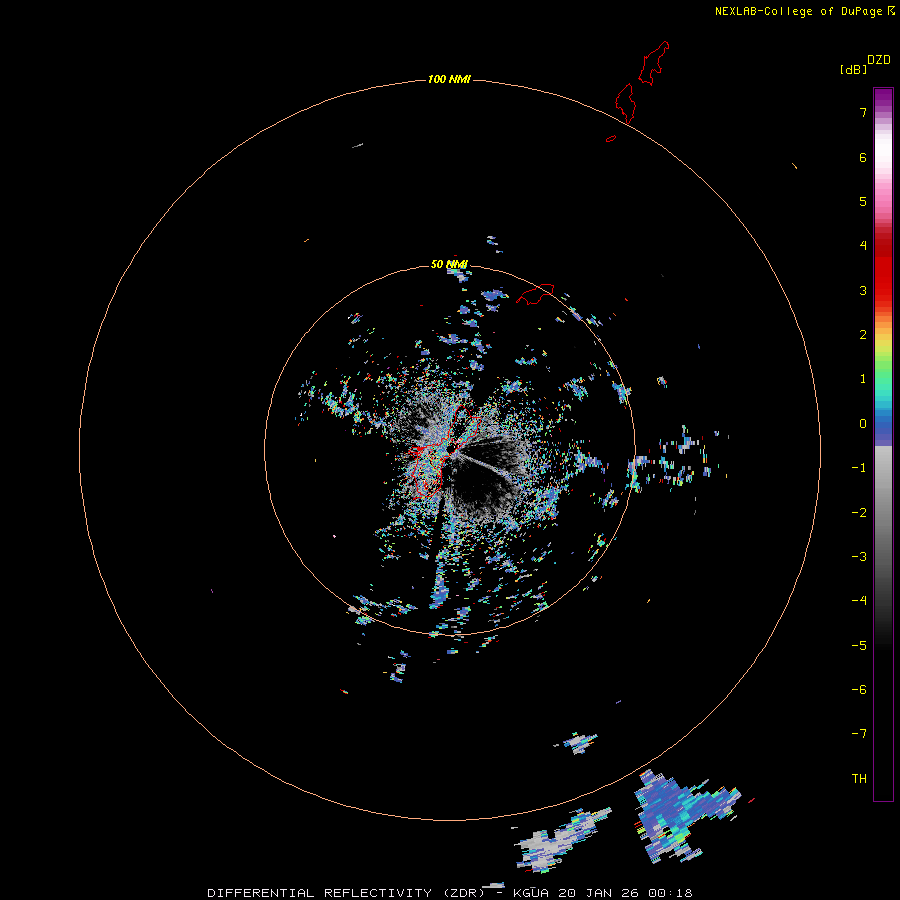This screenshot has height=900, width=900.
Task: Click the -1 value on the color scale
Action: pyautogui.click(x=859, y=468)
